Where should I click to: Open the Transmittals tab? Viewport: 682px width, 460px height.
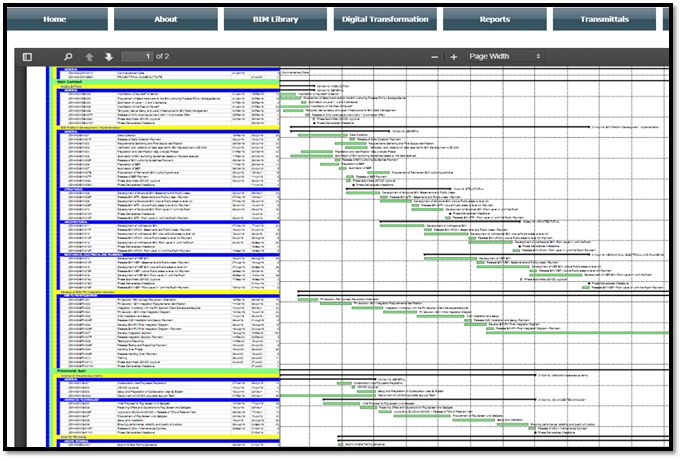point(604,19)
